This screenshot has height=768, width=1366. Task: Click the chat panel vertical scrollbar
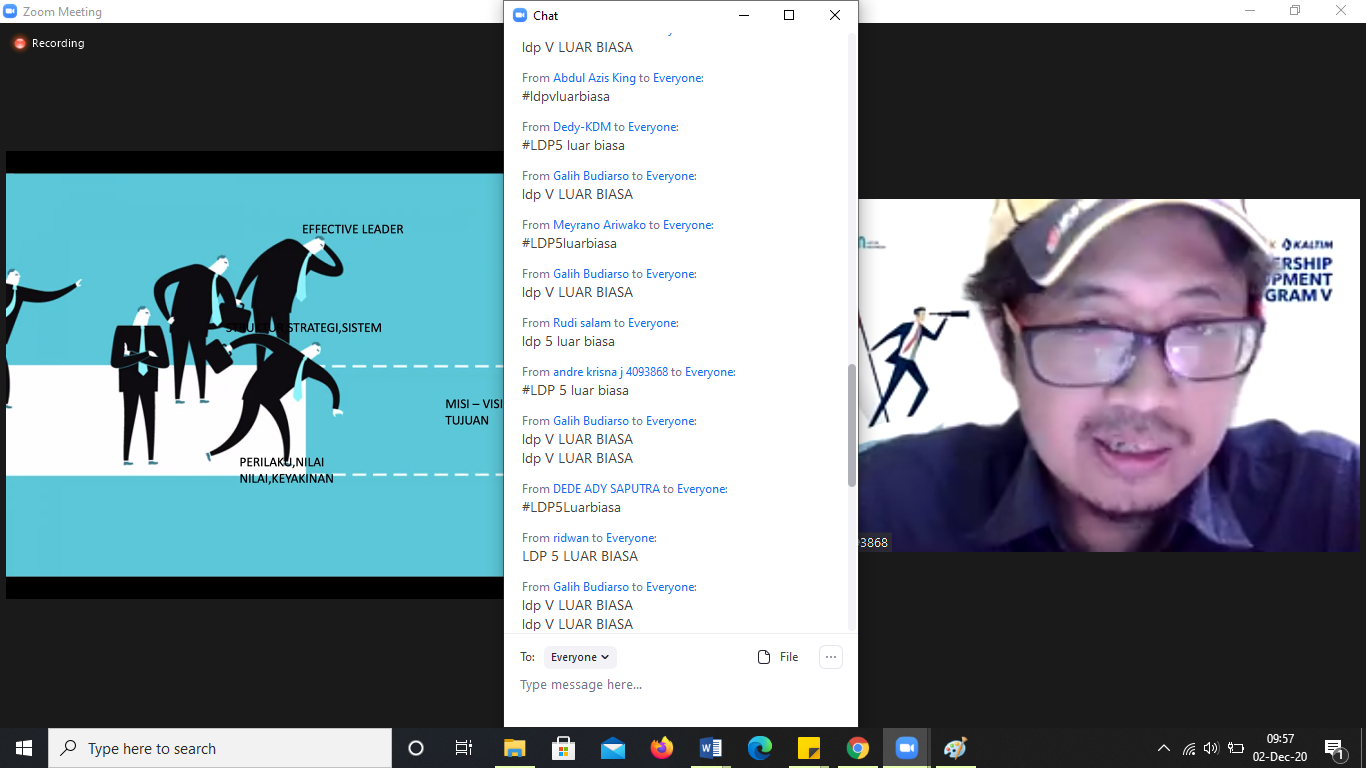point(852,425)
